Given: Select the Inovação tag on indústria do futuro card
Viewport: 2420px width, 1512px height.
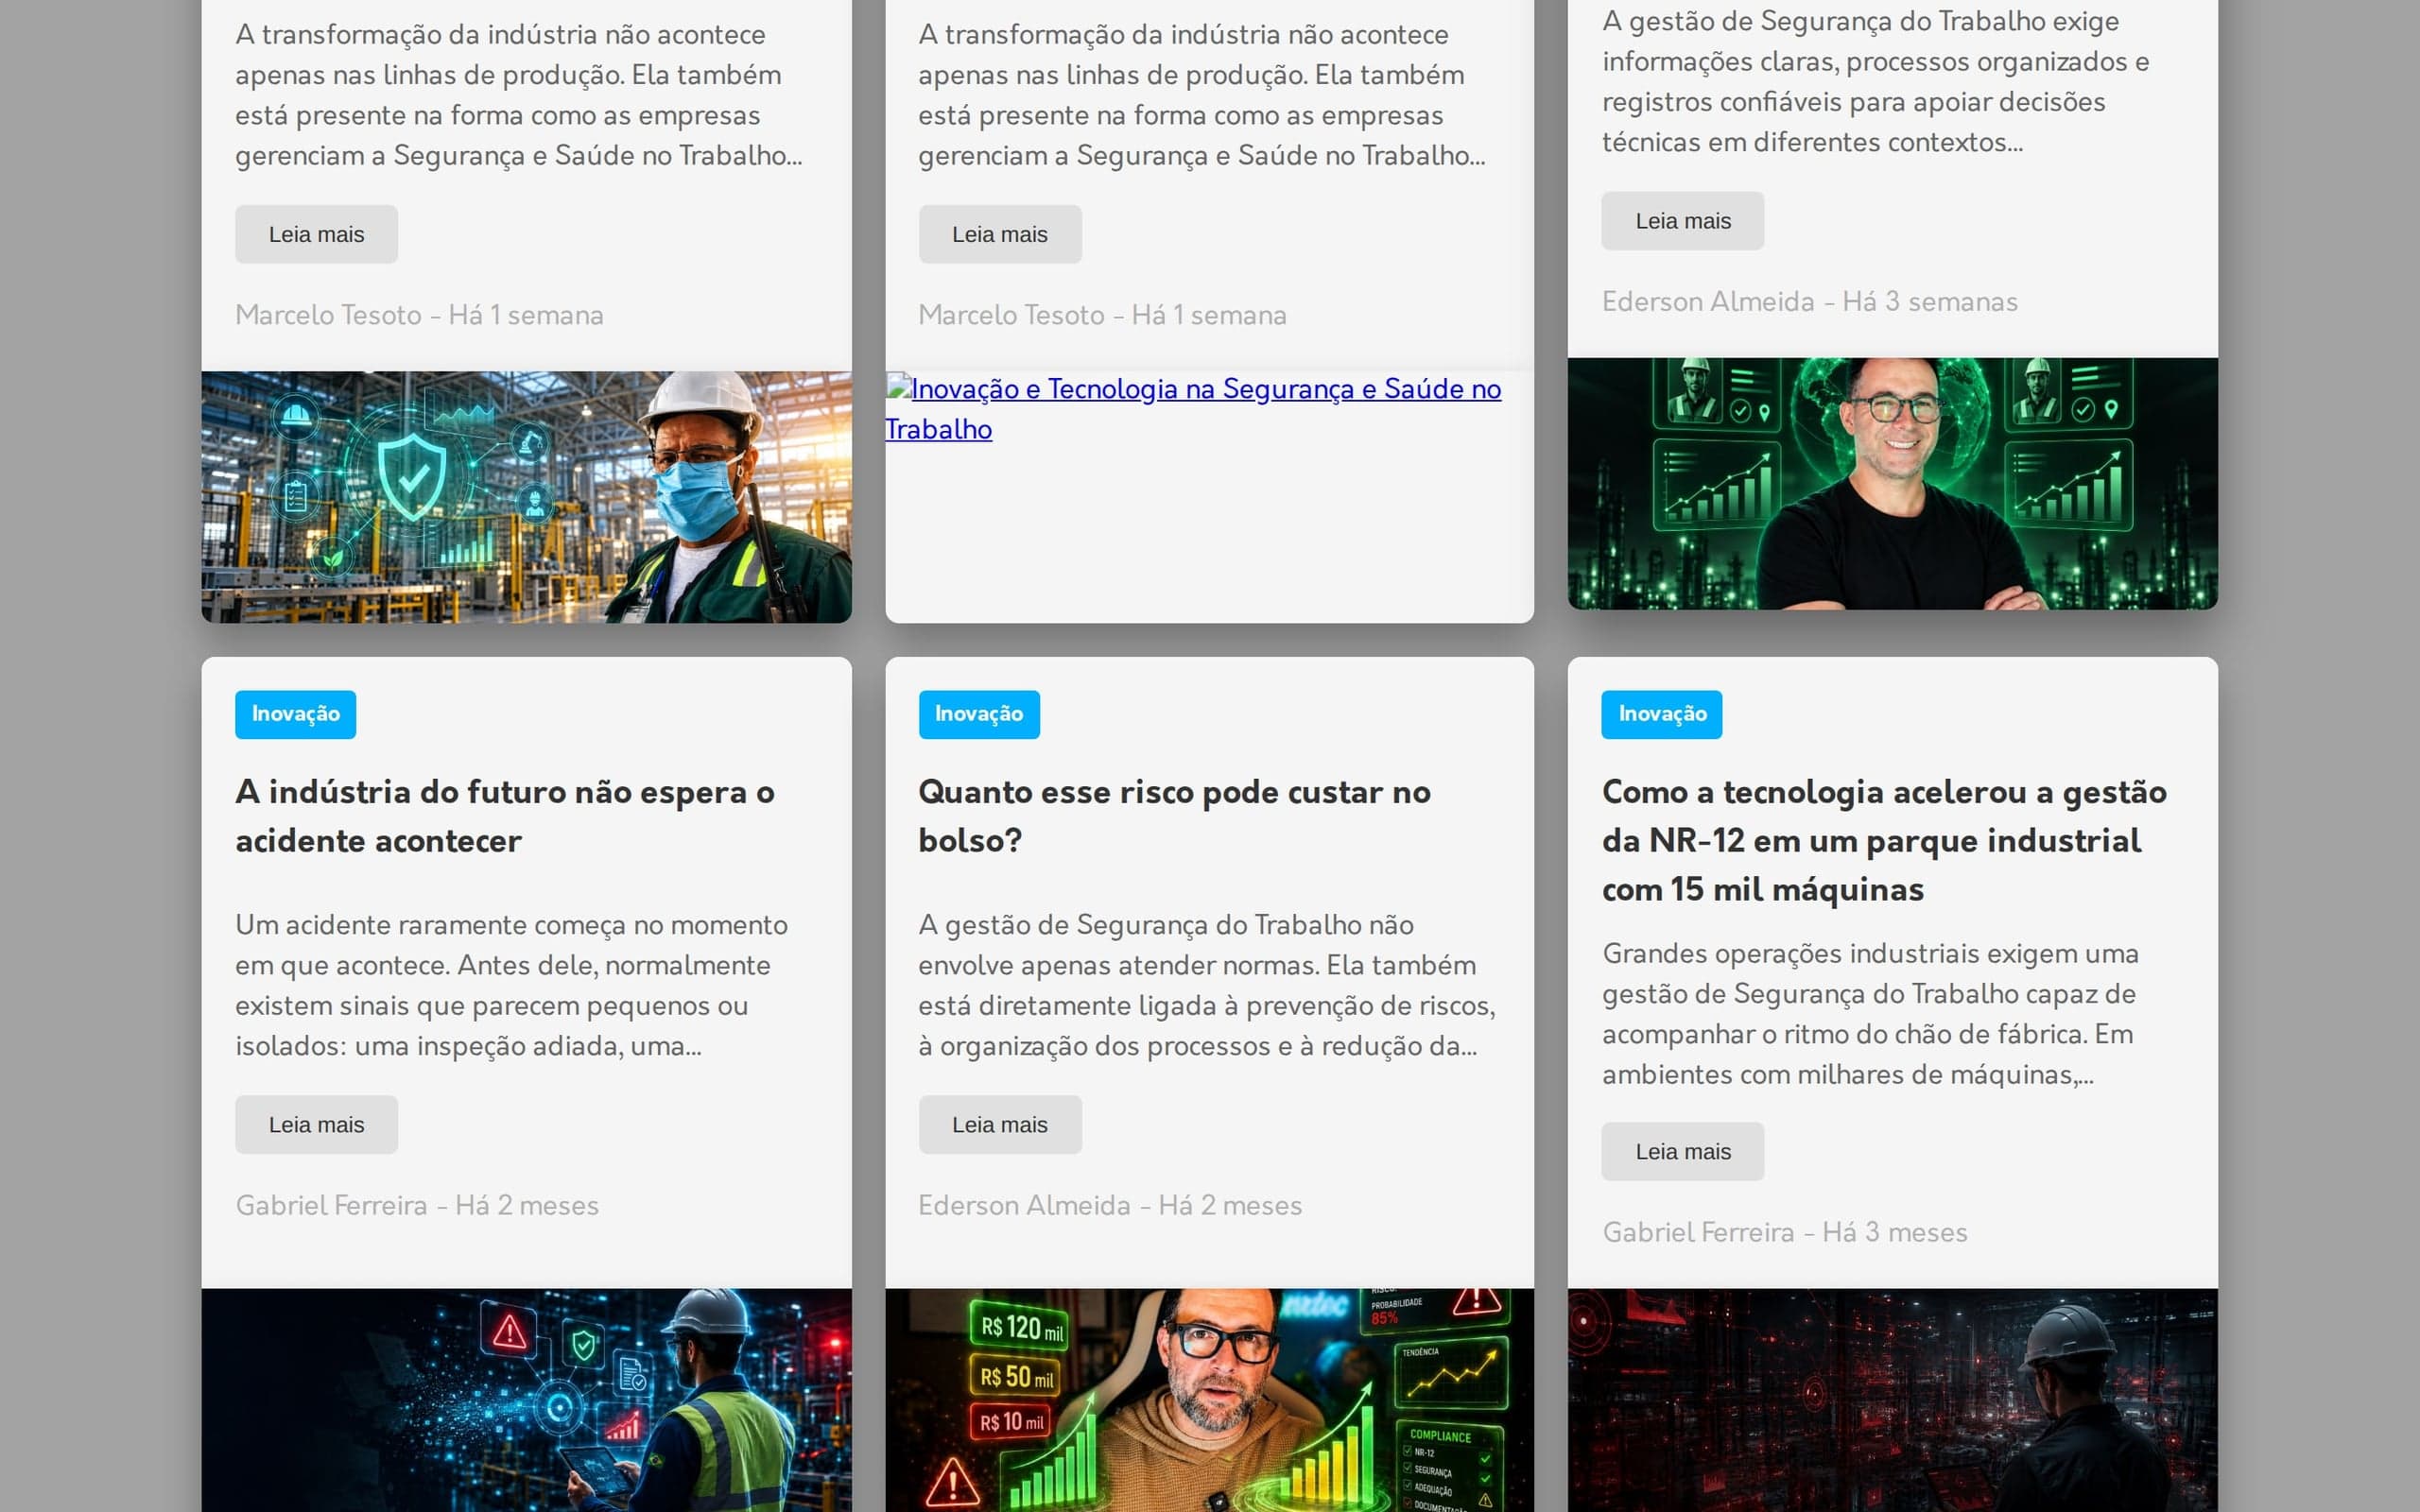Looking at the screenshot, I should pos(295,714).
